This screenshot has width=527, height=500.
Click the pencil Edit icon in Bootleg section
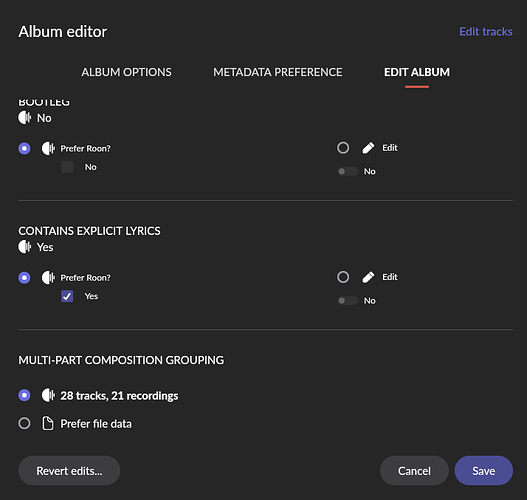tap(368, 148)
